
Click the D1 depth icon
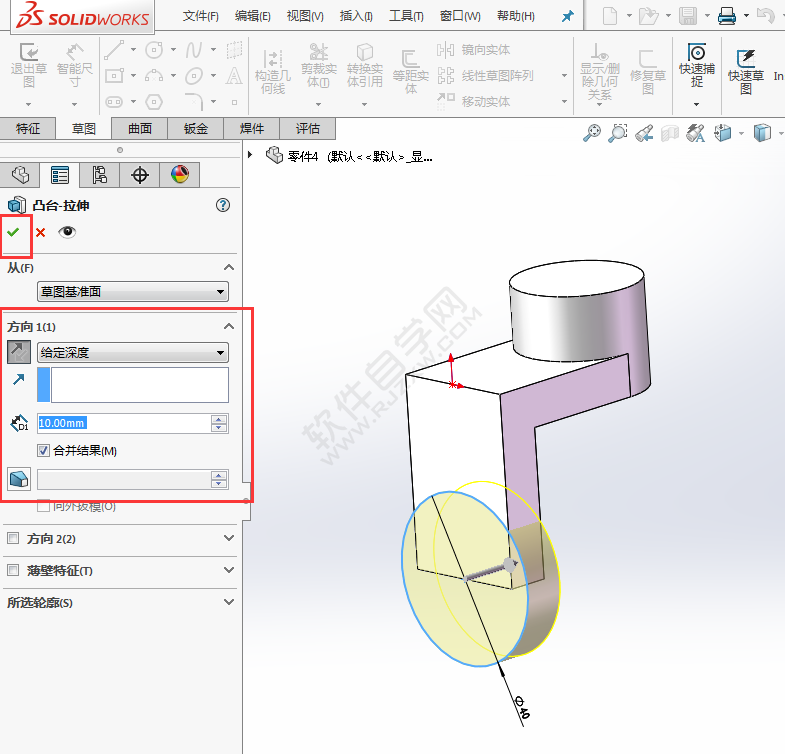pyautogui.click(x=19, y=423)
